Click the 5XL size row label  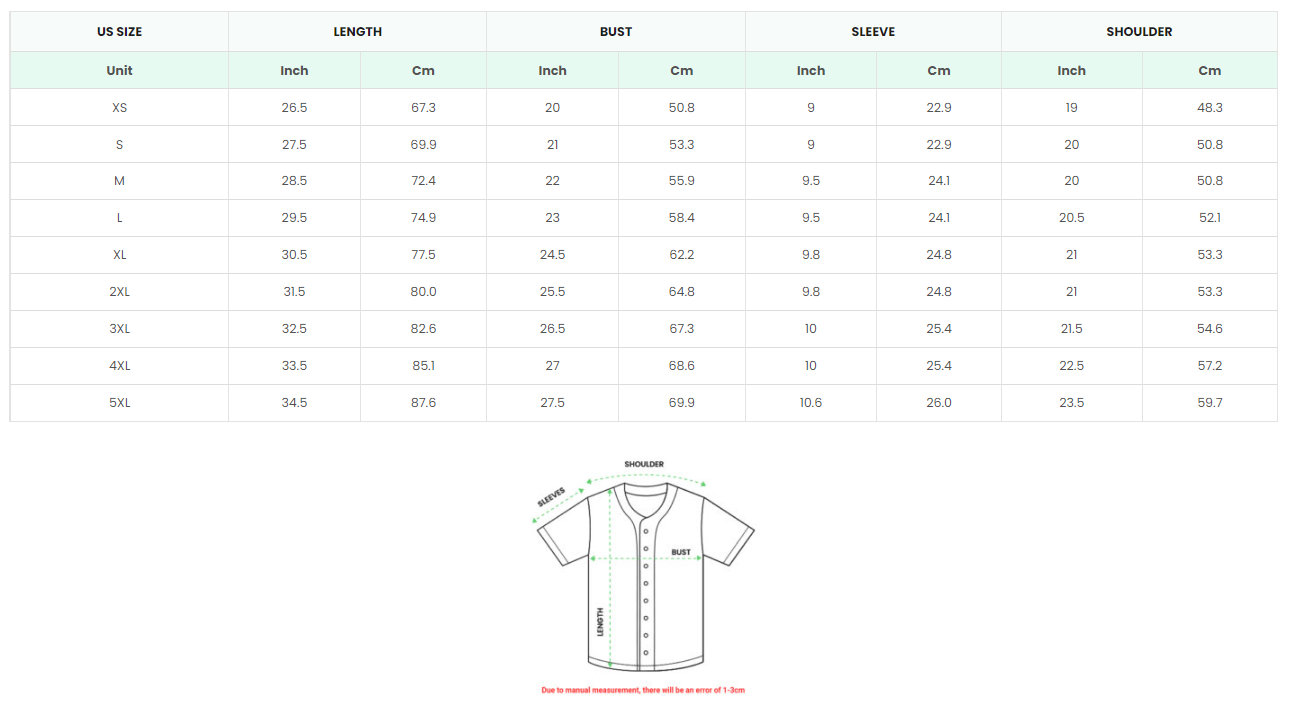click(x=119, y=403)
